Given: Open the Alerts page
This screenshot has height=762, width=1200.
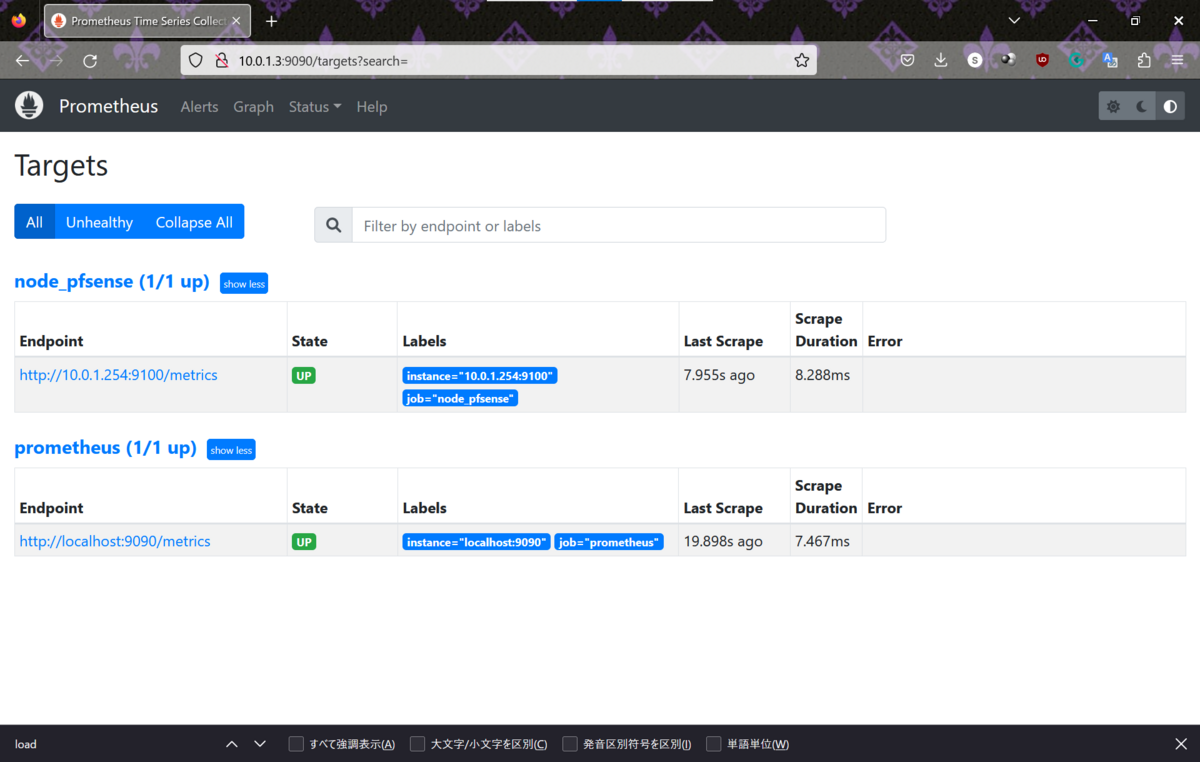Looking at the screenshot, I should pos(199,106).
